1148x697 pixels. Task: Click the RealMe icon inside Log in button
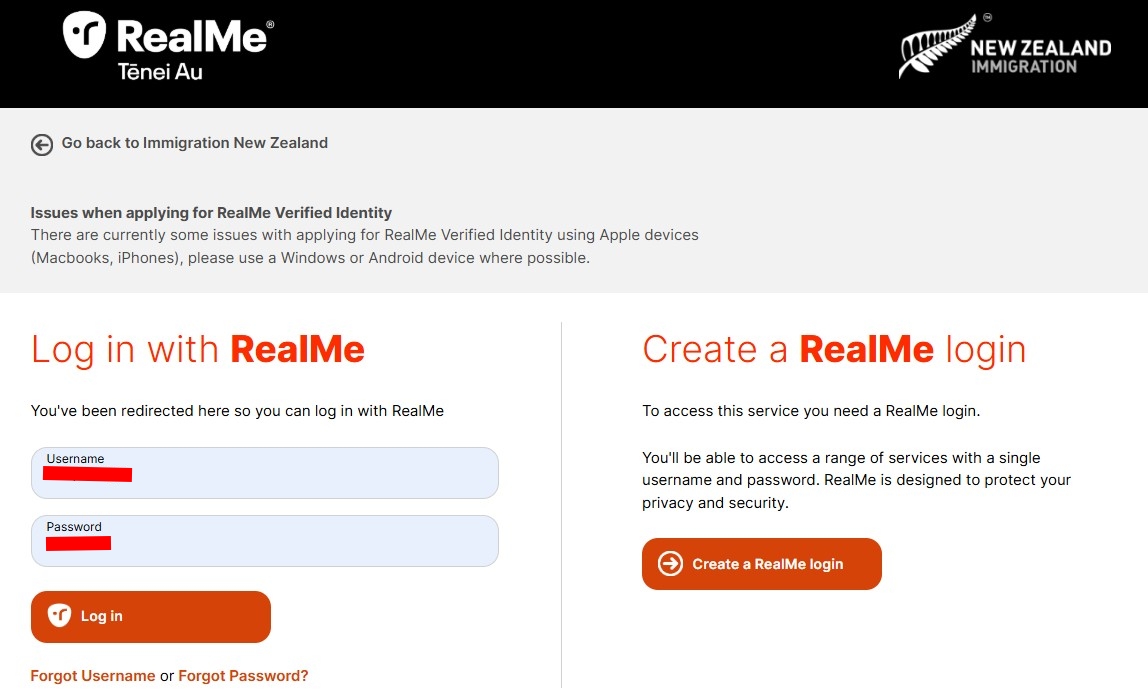(59, 615)
